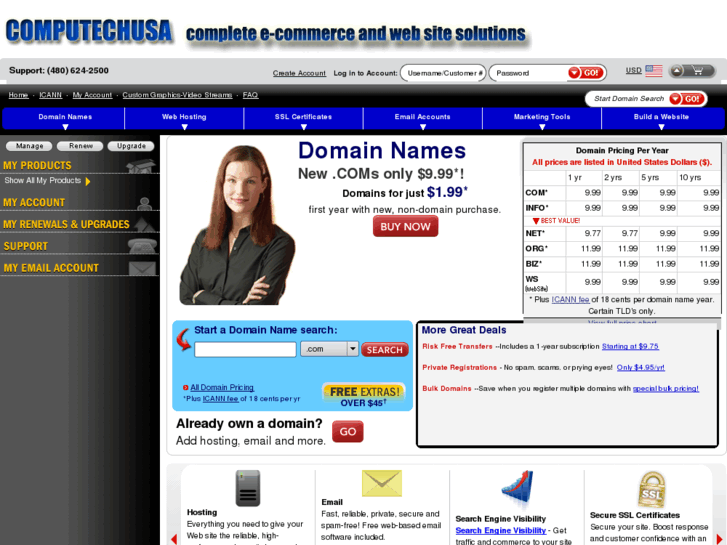Click the left carousel arrow
The image size is (727, 545).
174,539
